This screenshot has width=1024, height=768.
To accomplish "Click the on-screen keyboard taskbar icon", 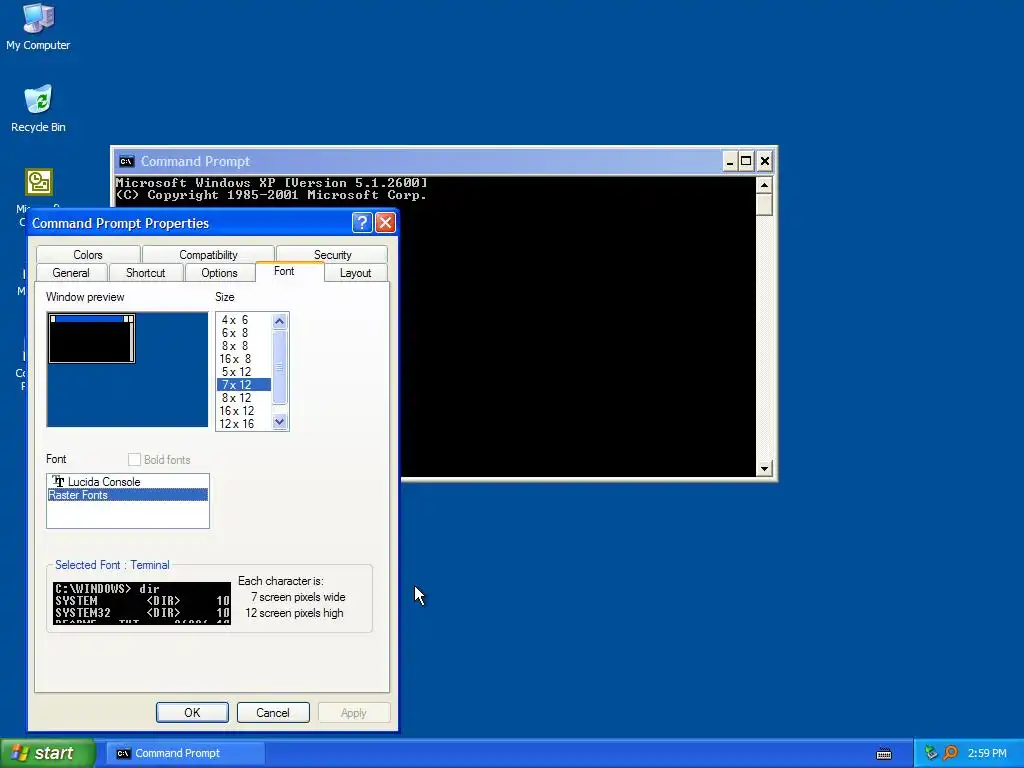I will click(x=884, y=754).
